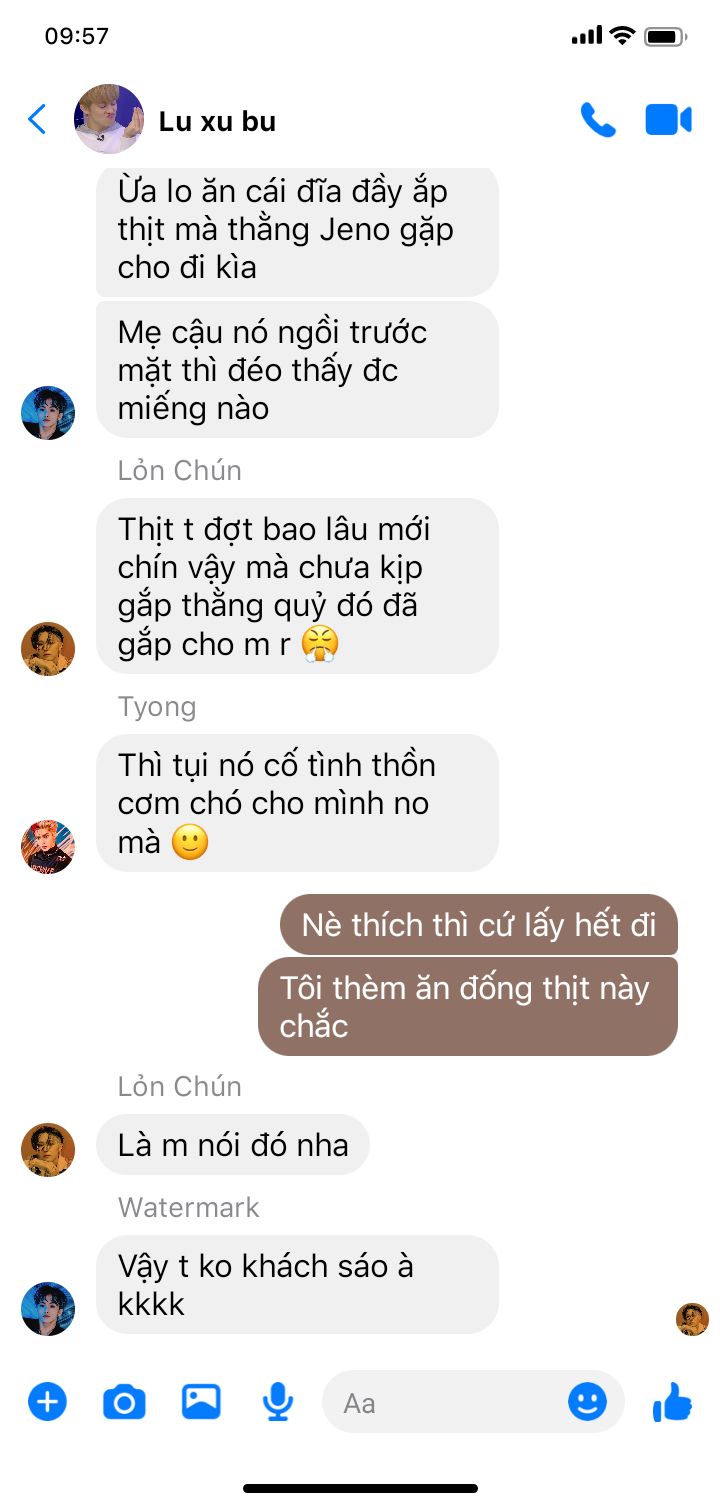The height and width of the screenshot is (1507, 720).
Task: Open more actions with the plus icon
Action: click(47, 1401)
